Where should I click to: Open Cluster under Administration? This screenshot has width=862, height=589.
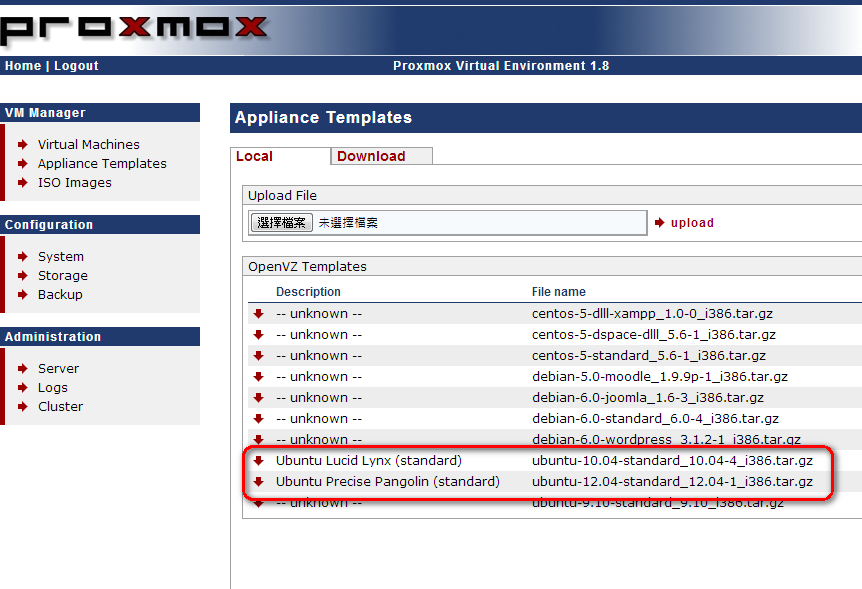pos(60,407)
